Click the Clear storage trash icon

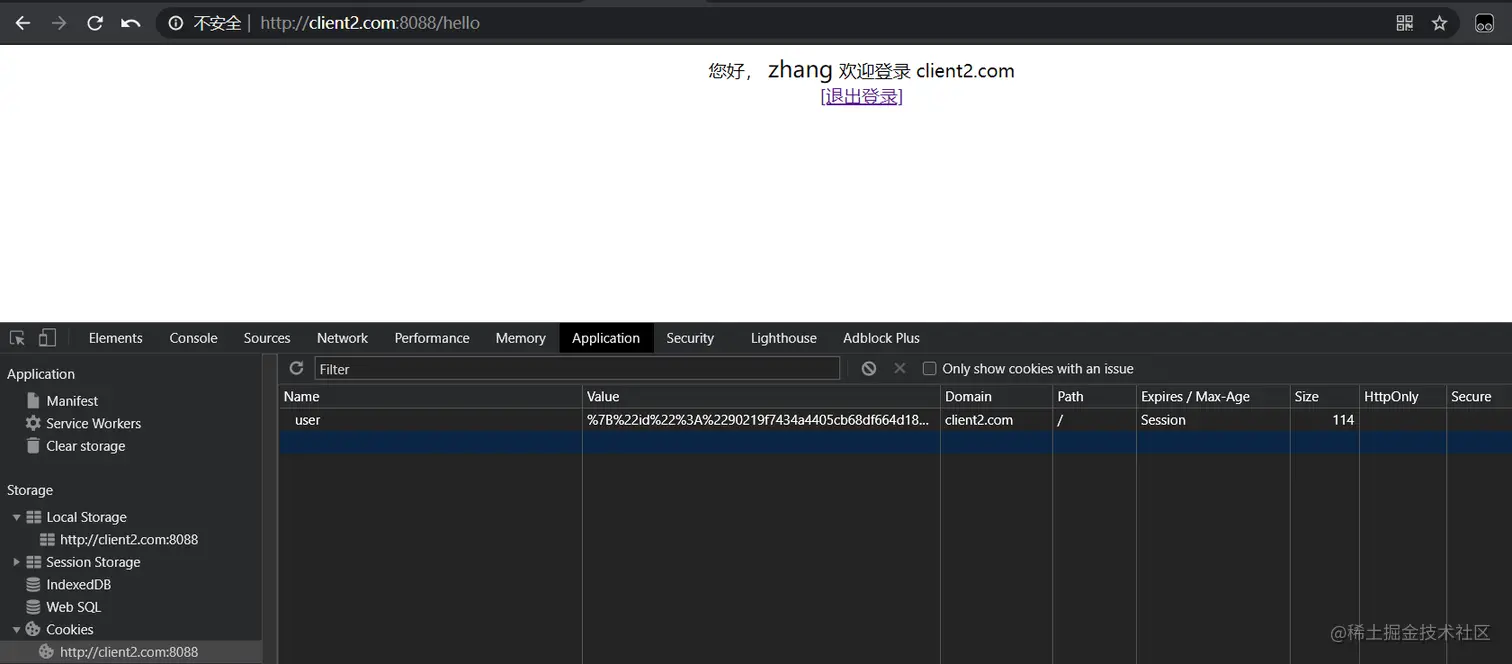pos(33,446)
